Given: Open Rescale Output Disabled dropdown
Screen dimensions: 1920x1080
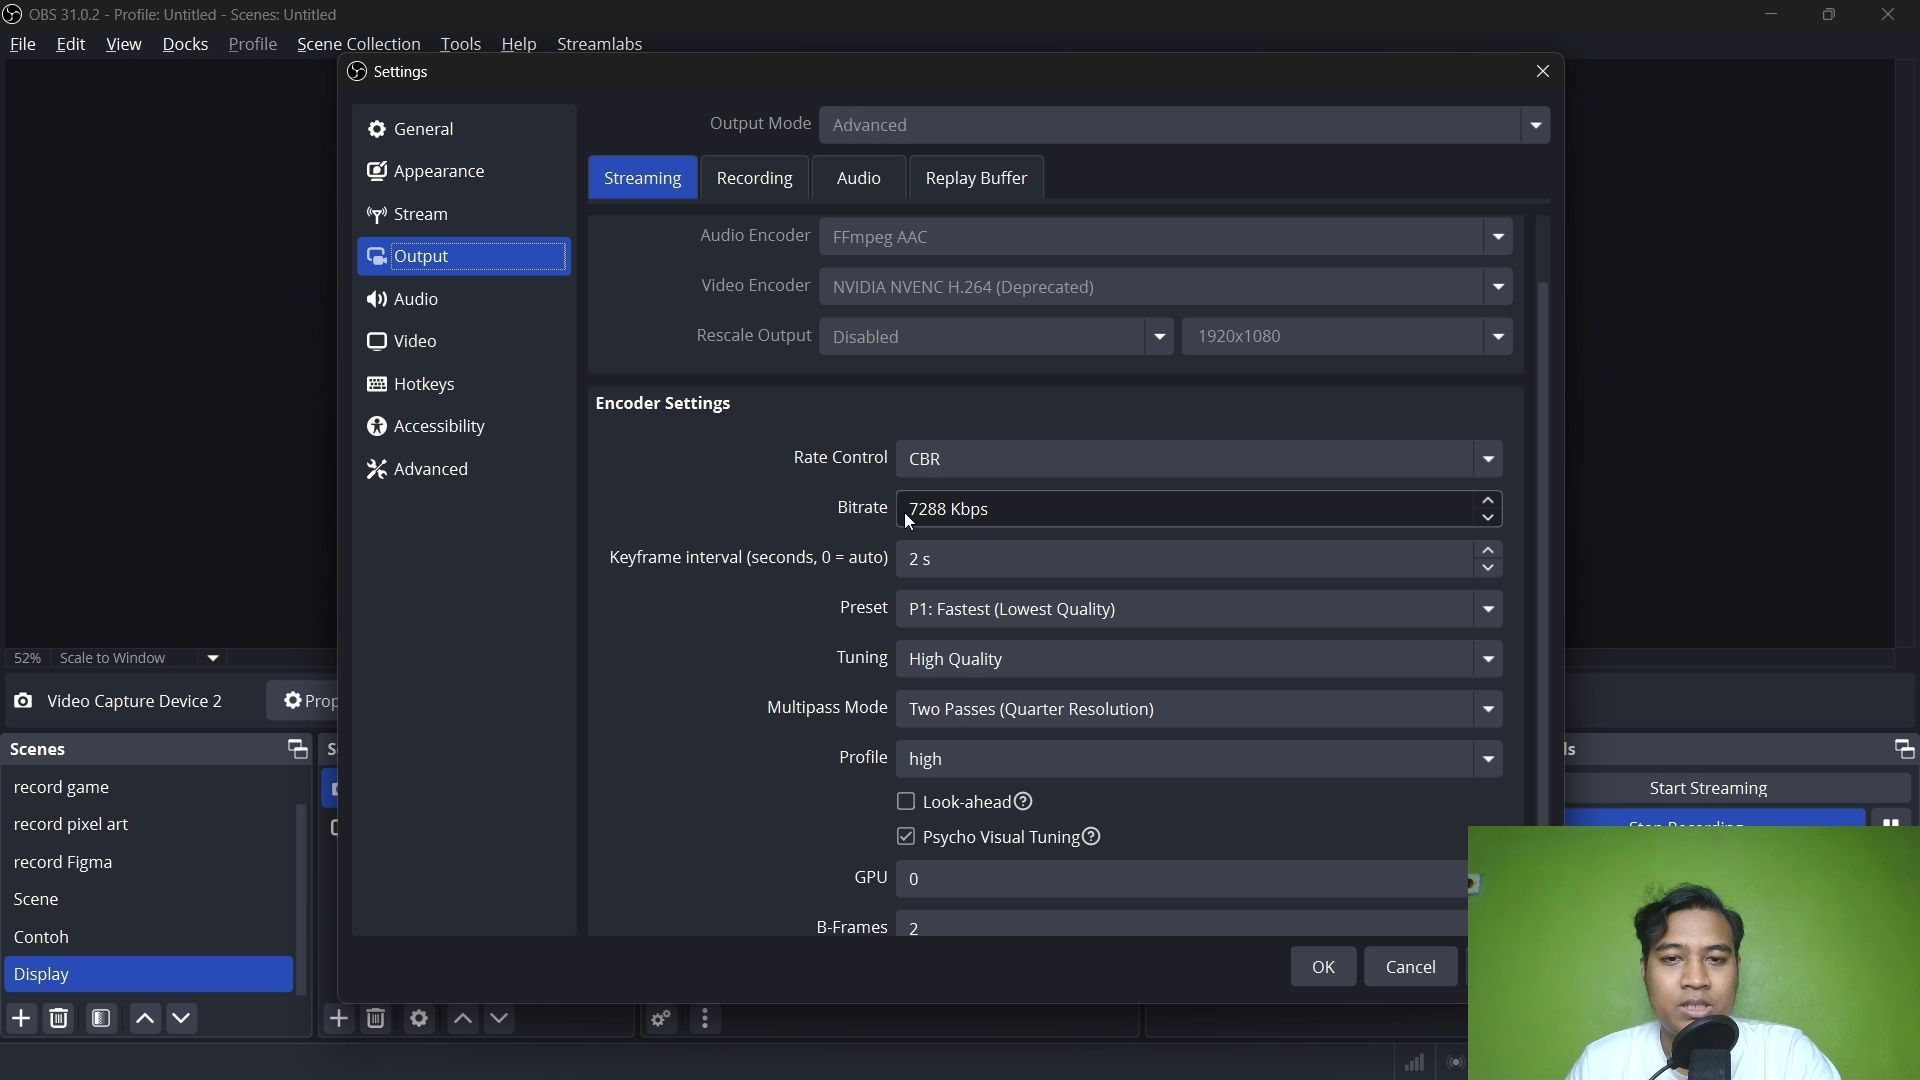Looking at the screenshot, I should click(996, 338).
